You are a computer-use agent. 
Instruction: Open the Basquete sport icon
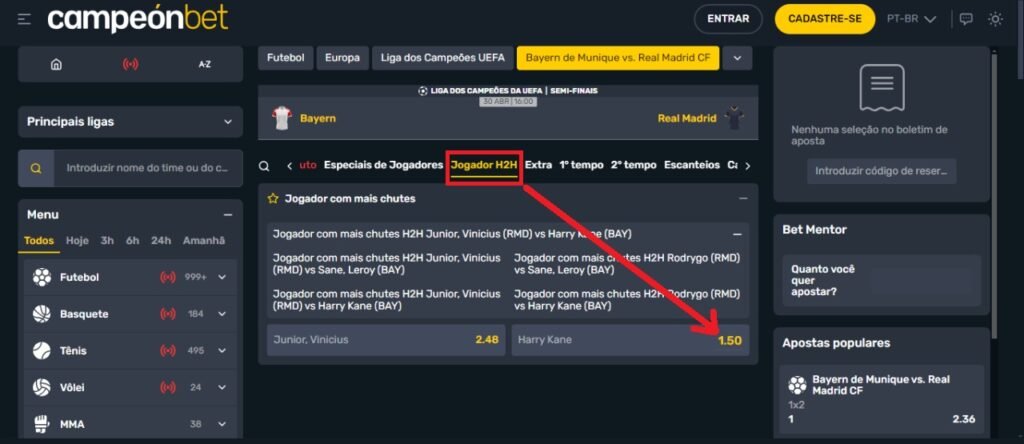[x=42, y=314]
